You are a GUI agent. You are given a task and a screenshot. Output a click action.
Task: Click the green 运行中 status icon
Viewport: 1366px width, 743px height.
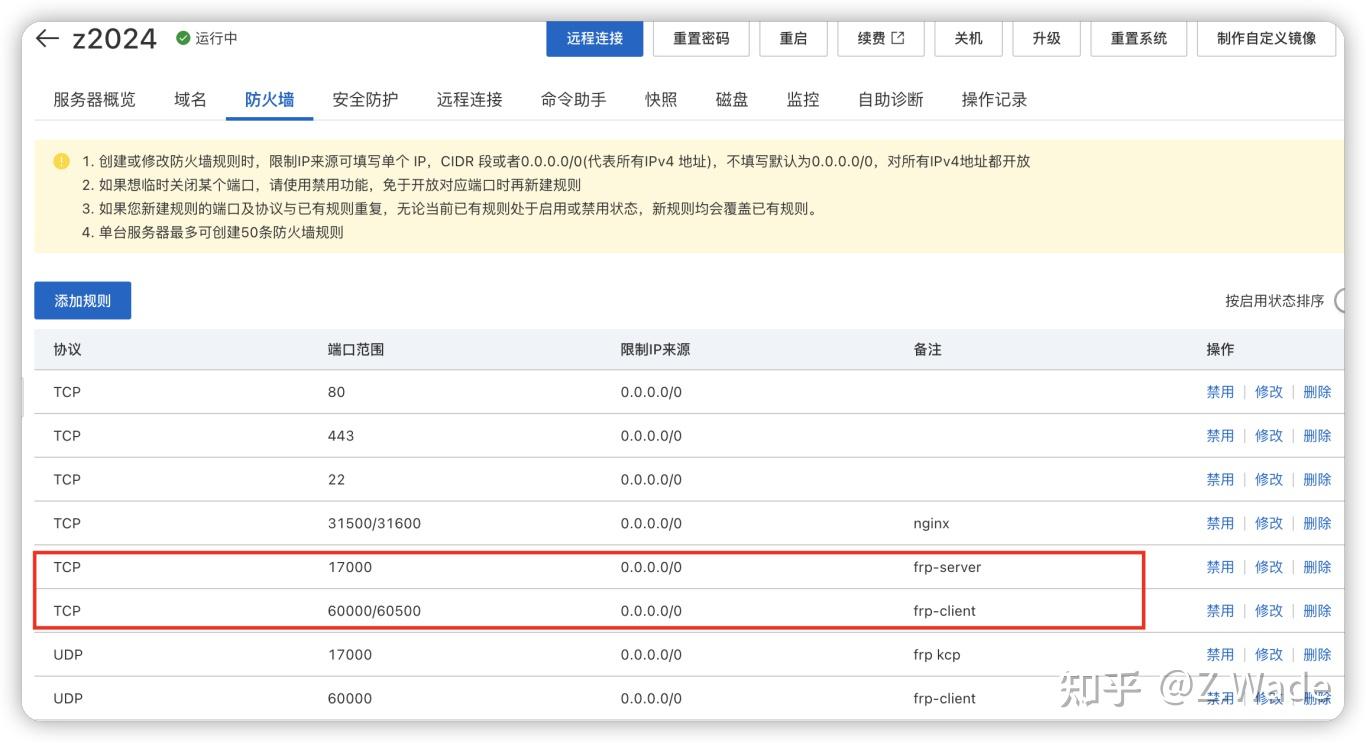(182, 38)
